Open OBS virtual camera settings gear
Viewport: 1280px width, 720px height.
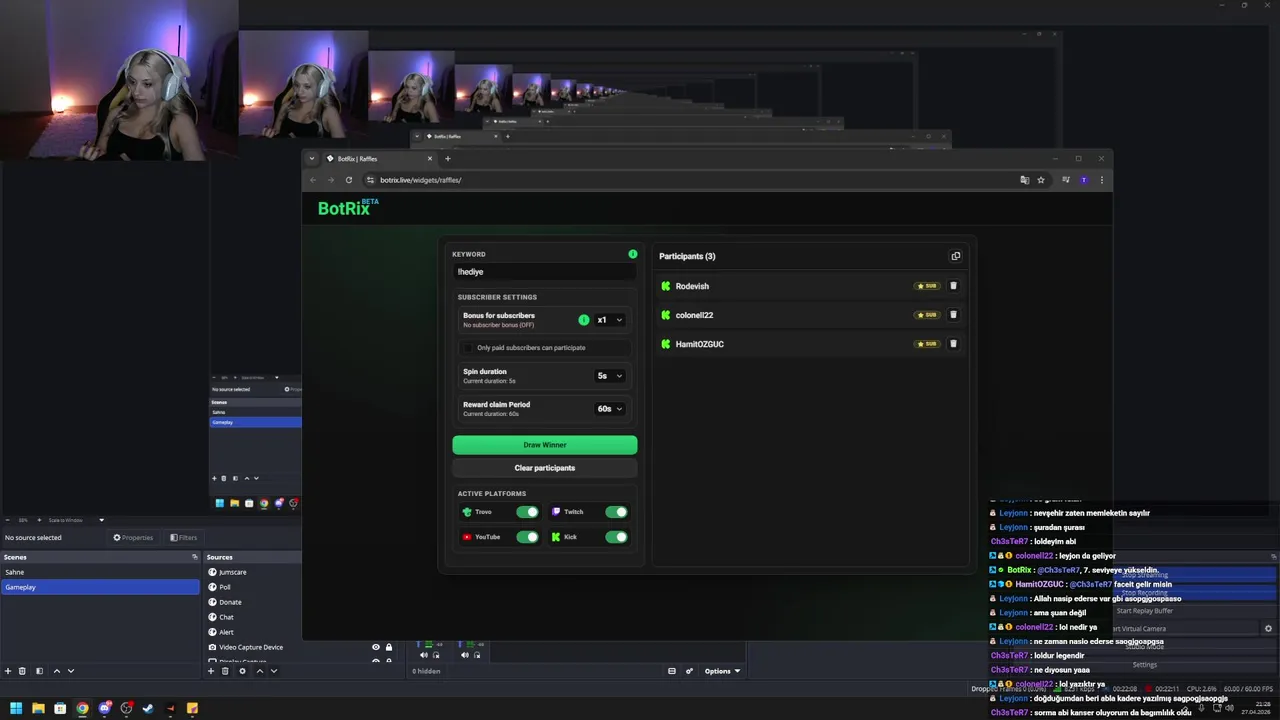[x=1268, y=629]
